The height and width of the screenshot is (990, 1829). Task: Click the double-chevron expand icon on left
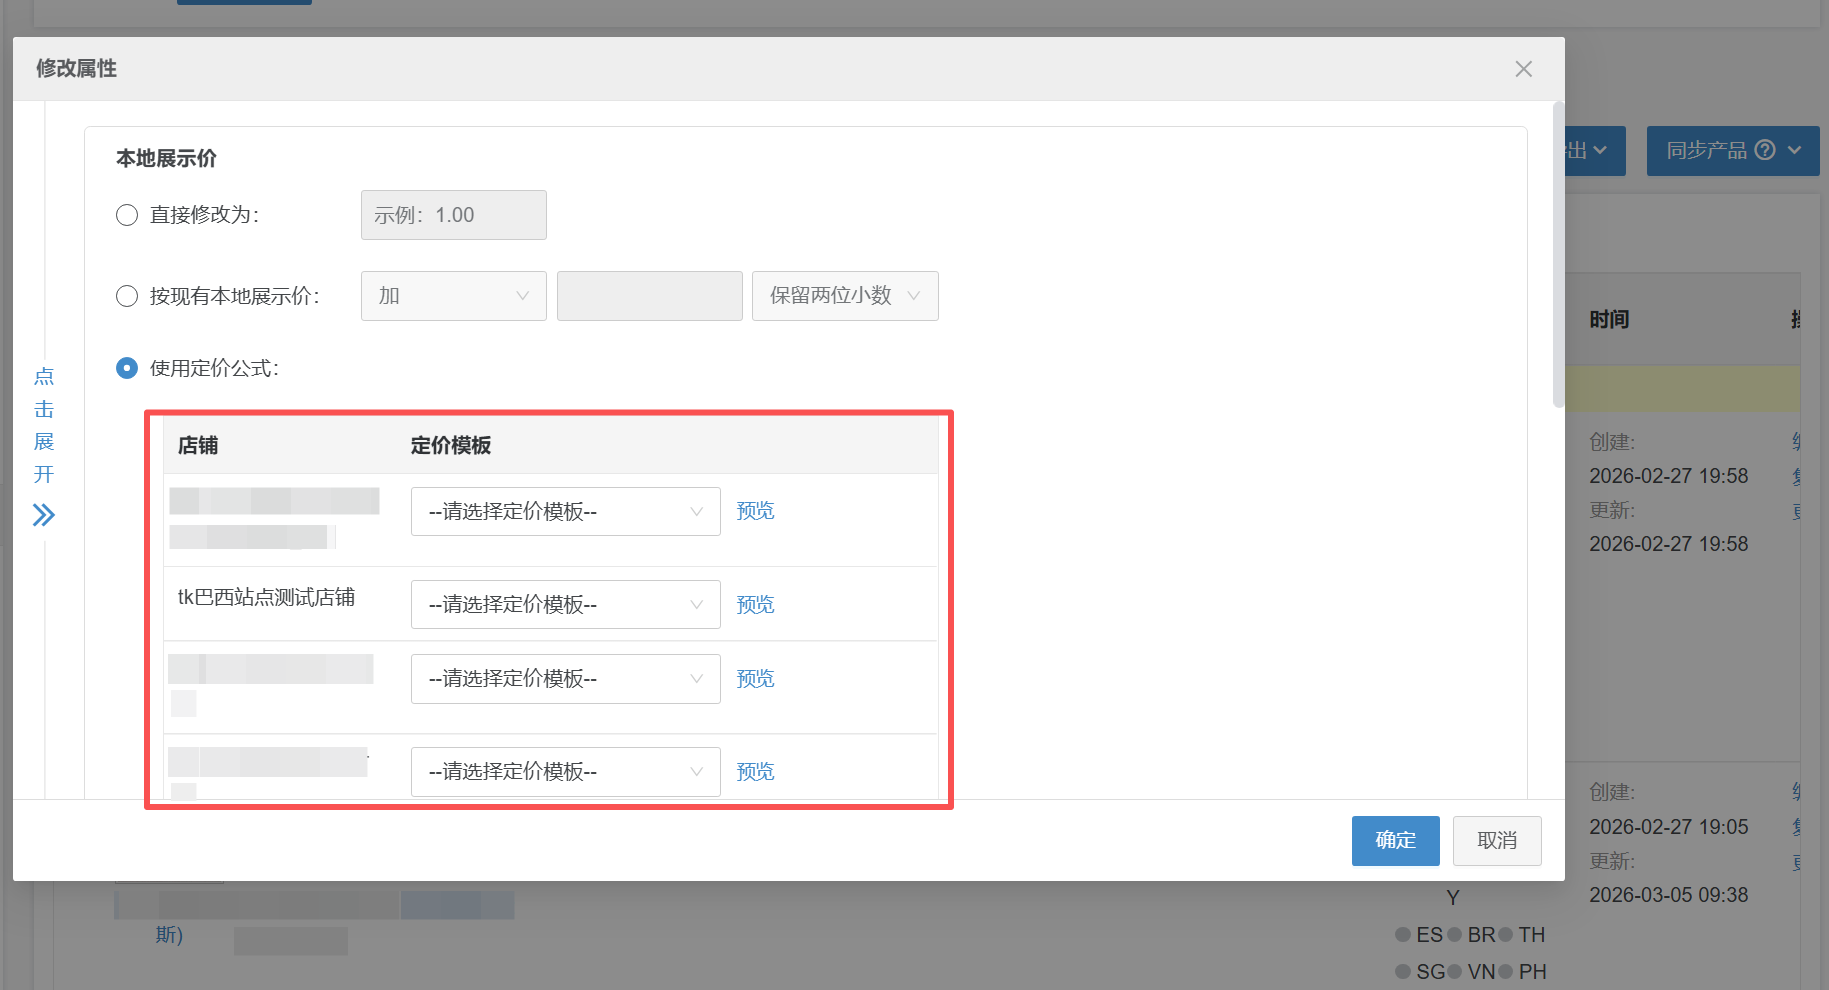[43, 515]
